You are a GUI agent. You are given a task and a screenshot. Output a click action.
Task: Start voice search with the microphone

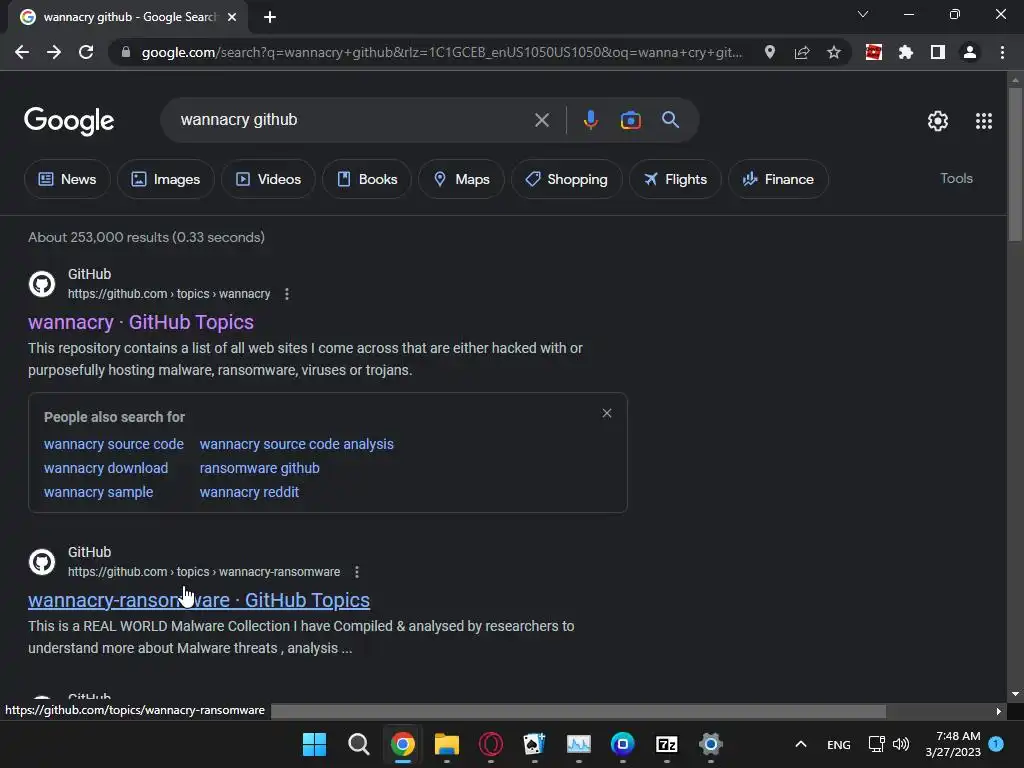(590, 120)
